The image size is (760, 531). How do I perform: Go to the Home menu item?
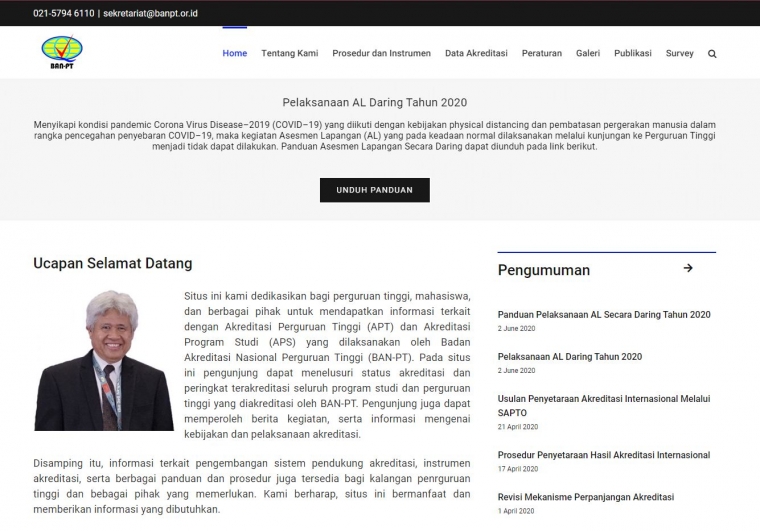[x=235, y=53]
